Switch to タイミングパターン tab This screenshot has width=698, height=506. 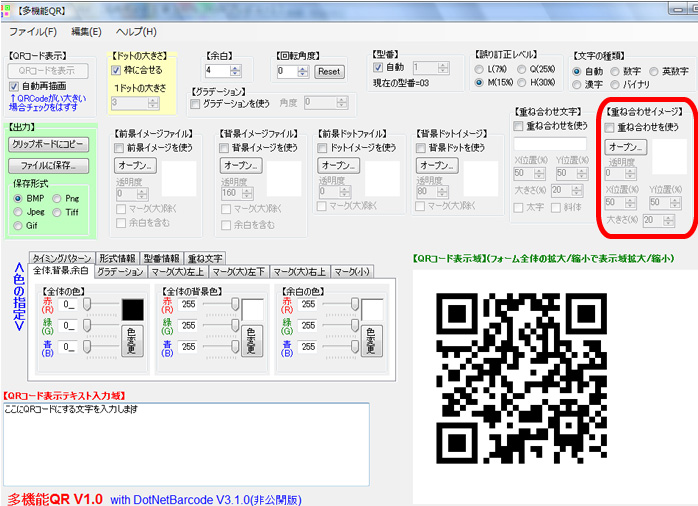tap(62, 259)
